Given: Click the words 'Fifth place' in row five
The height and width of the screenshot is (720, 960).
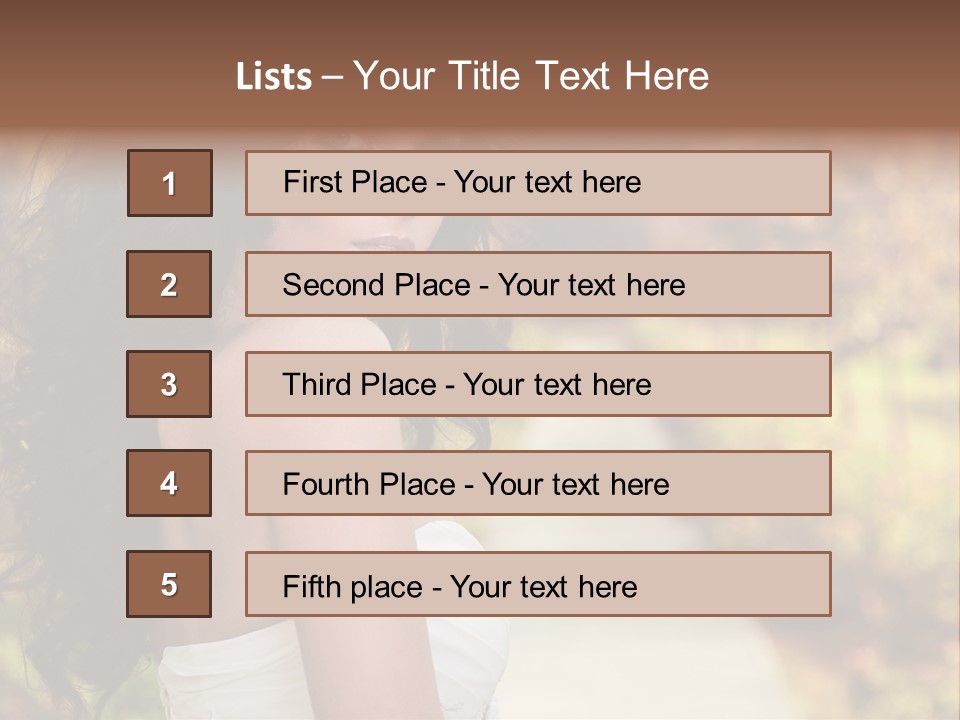Looking at the screenshot, I should click(x=354, y=586).
